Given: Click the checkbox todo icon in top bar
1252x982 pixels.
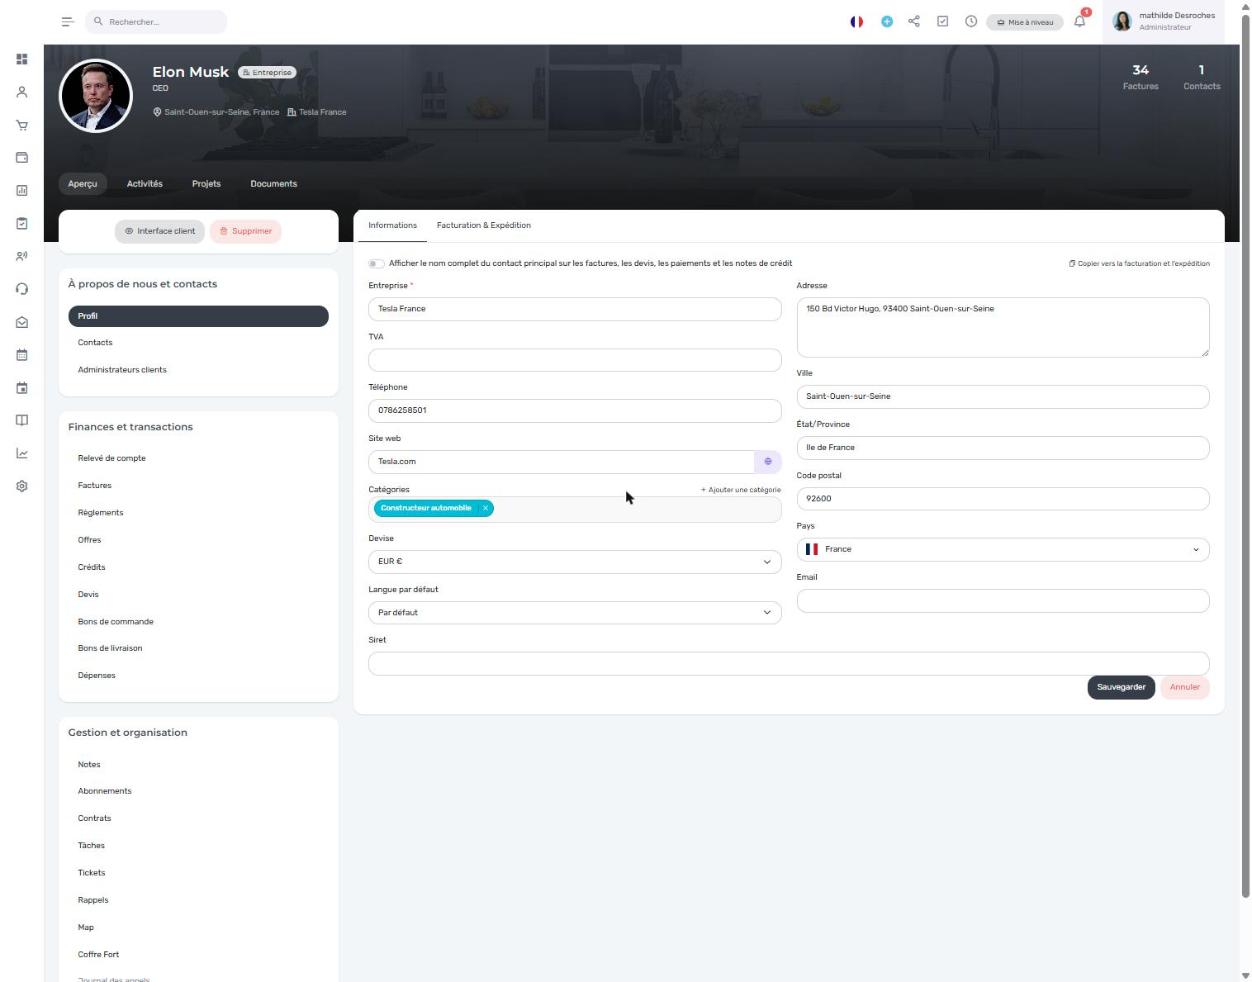Looking at the screenshot, I should coord(942,21).
